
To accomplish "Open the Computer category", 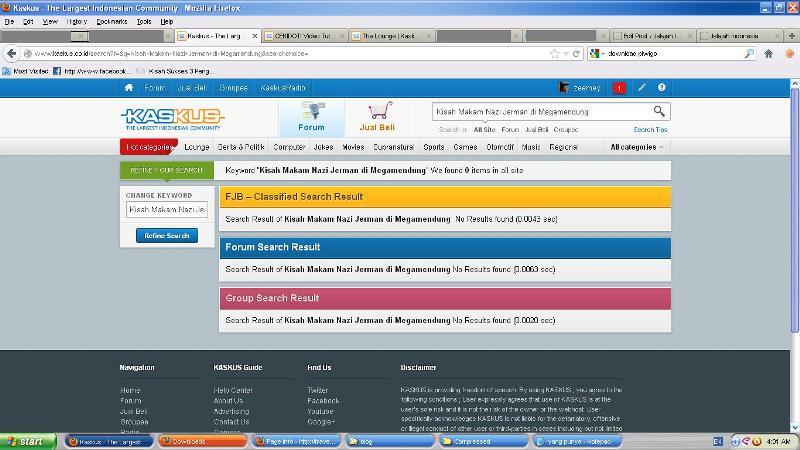I will 289,147.
